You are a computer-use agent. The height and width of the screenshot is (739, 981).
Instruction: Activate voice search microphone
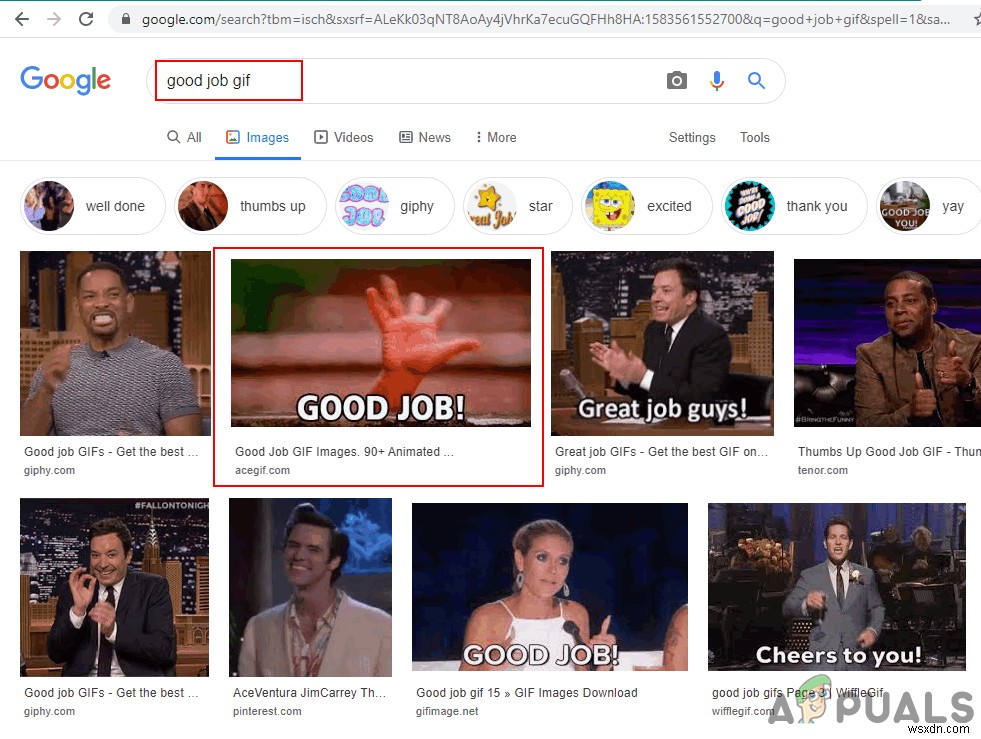click(x=717, y=80)
